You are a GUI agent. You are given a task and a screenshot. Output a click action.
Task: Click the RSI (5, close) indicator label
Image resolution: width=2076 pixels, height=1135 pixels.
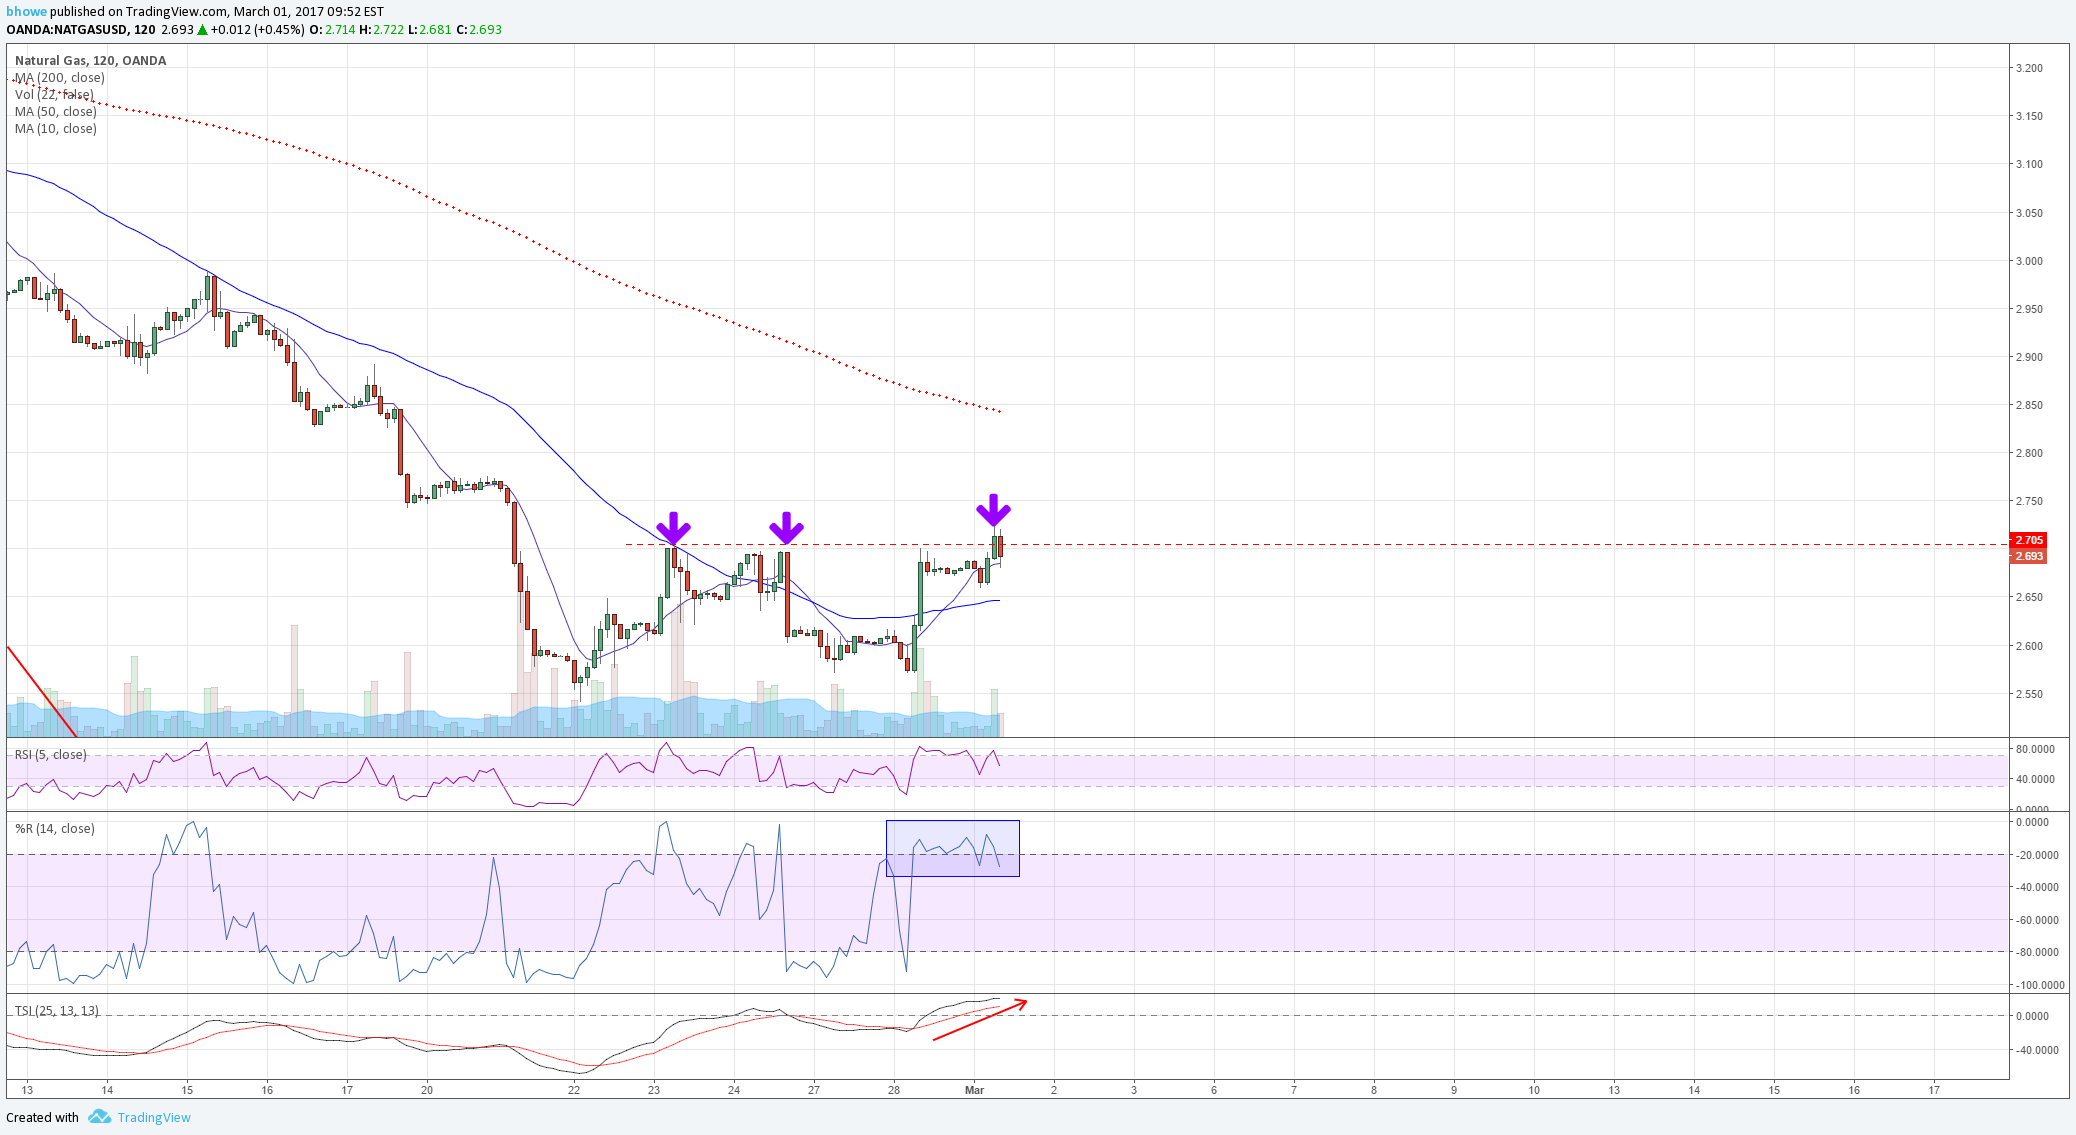tap(51, 754)
